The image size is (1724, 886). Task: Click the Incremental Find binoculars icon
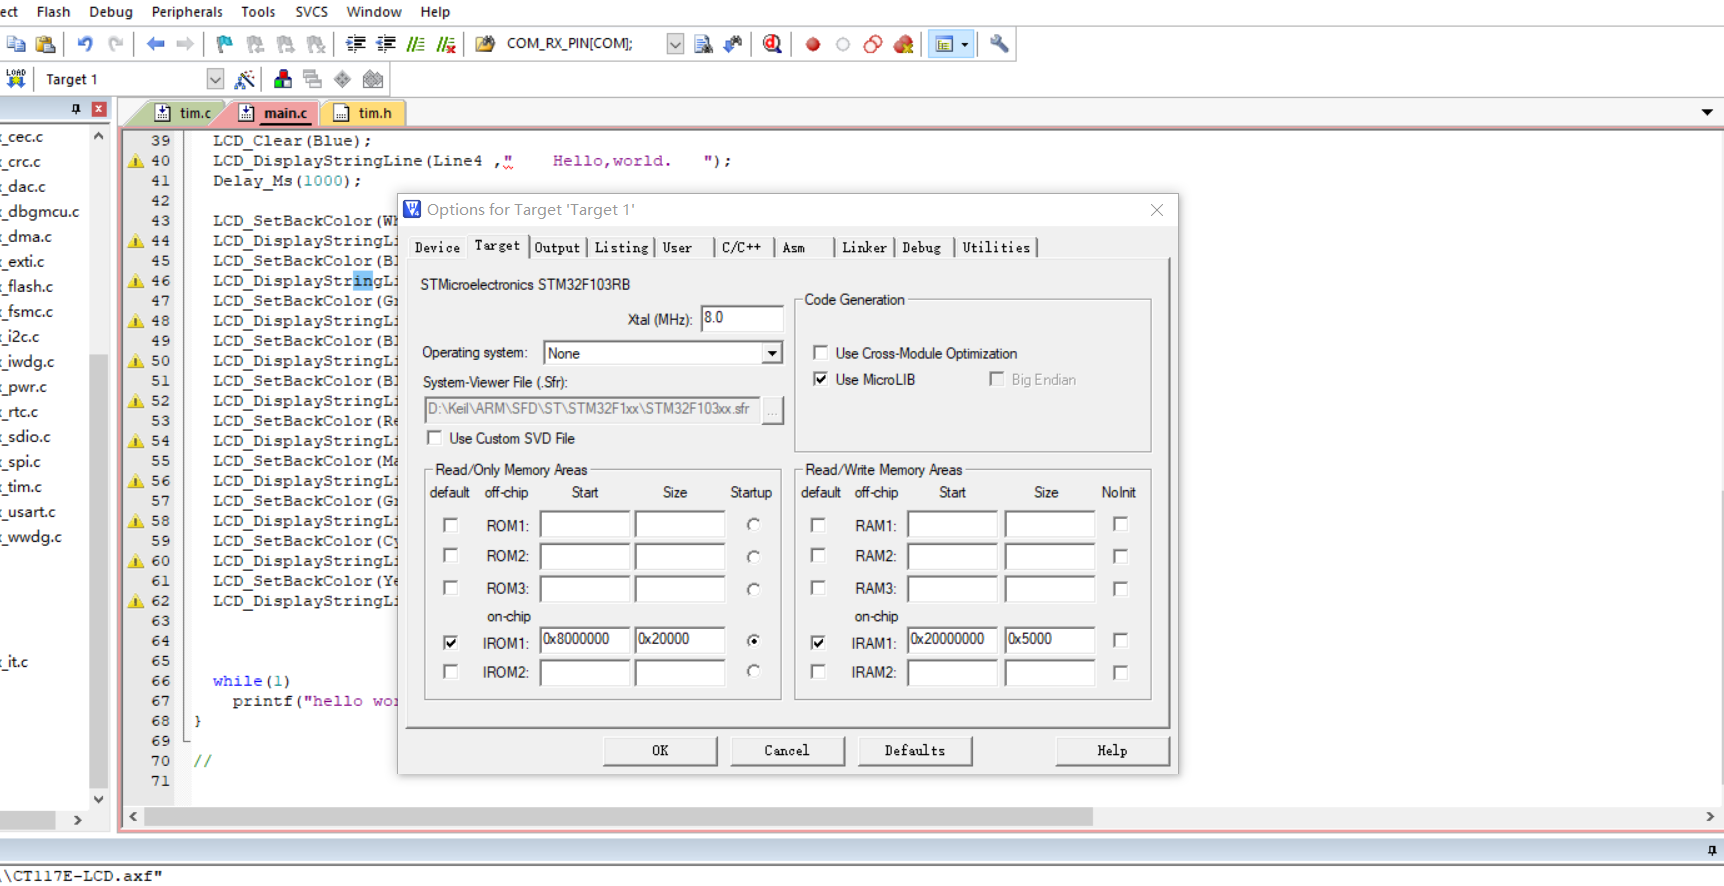coord(733,44)
